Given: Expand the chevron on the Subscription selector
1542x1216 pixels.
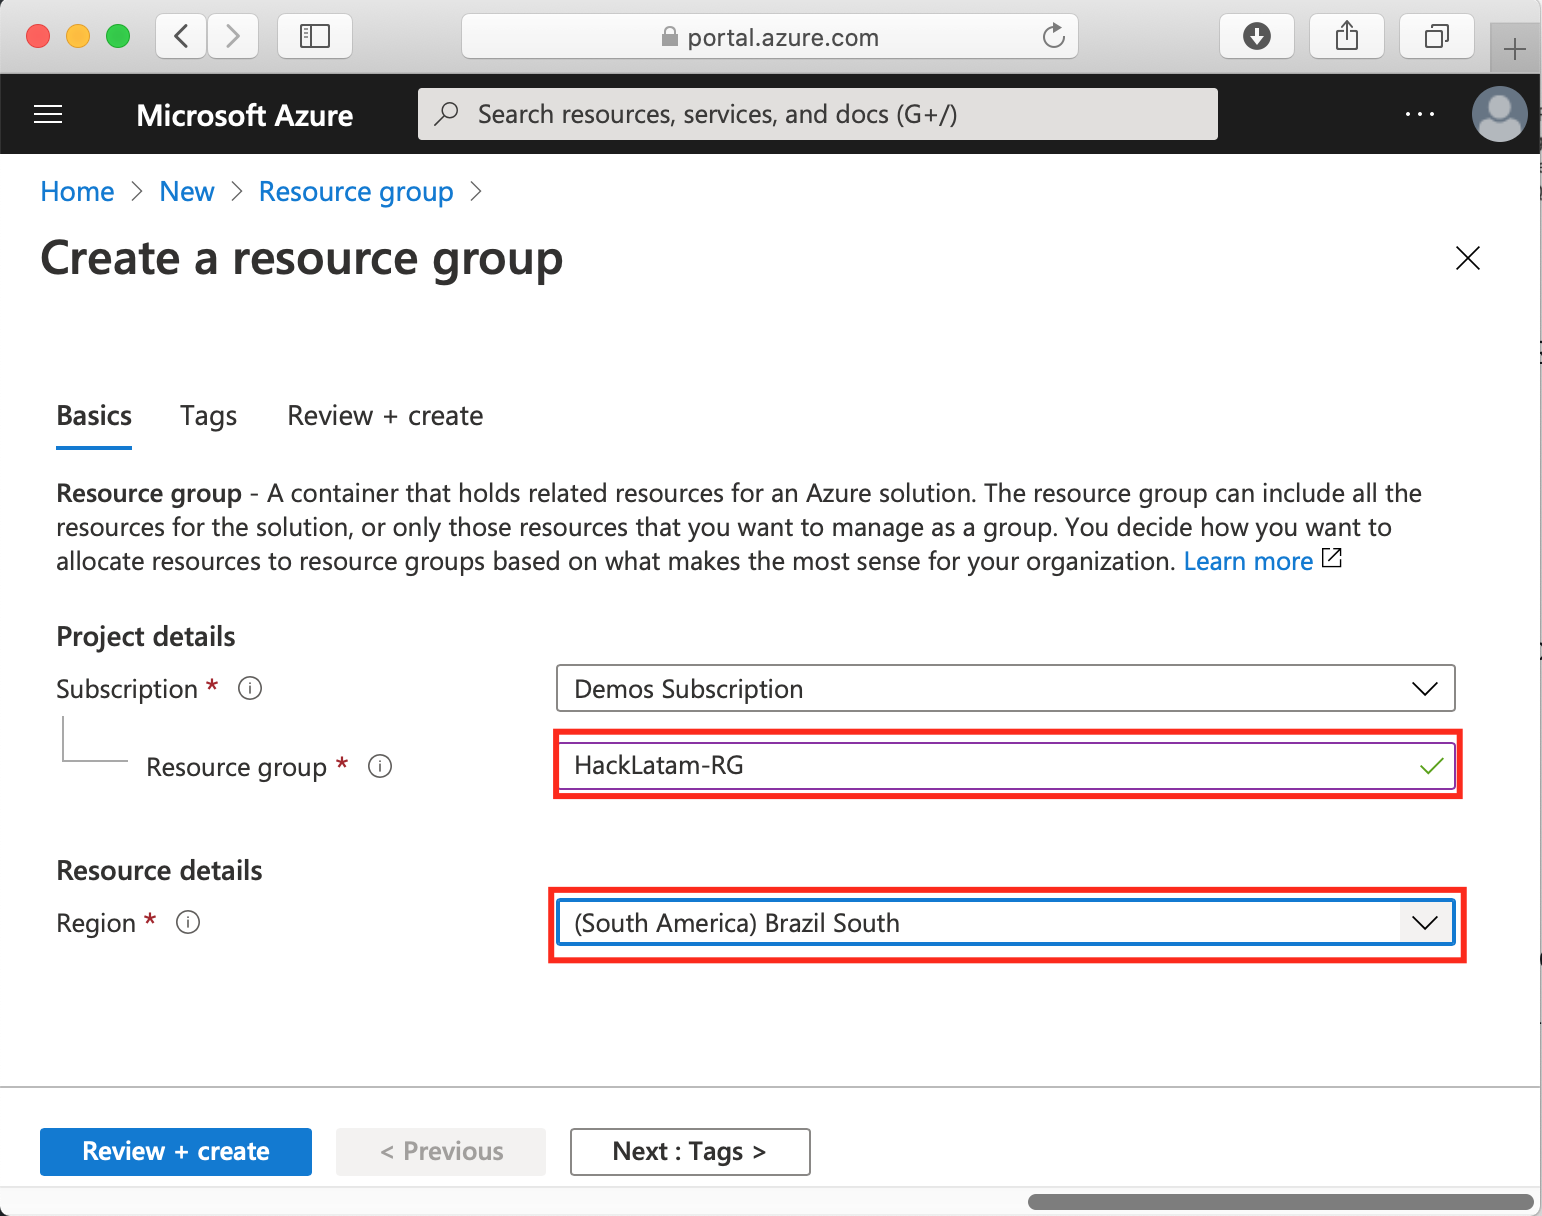Looking at the screenshot, I should (x=1424, y=688).
